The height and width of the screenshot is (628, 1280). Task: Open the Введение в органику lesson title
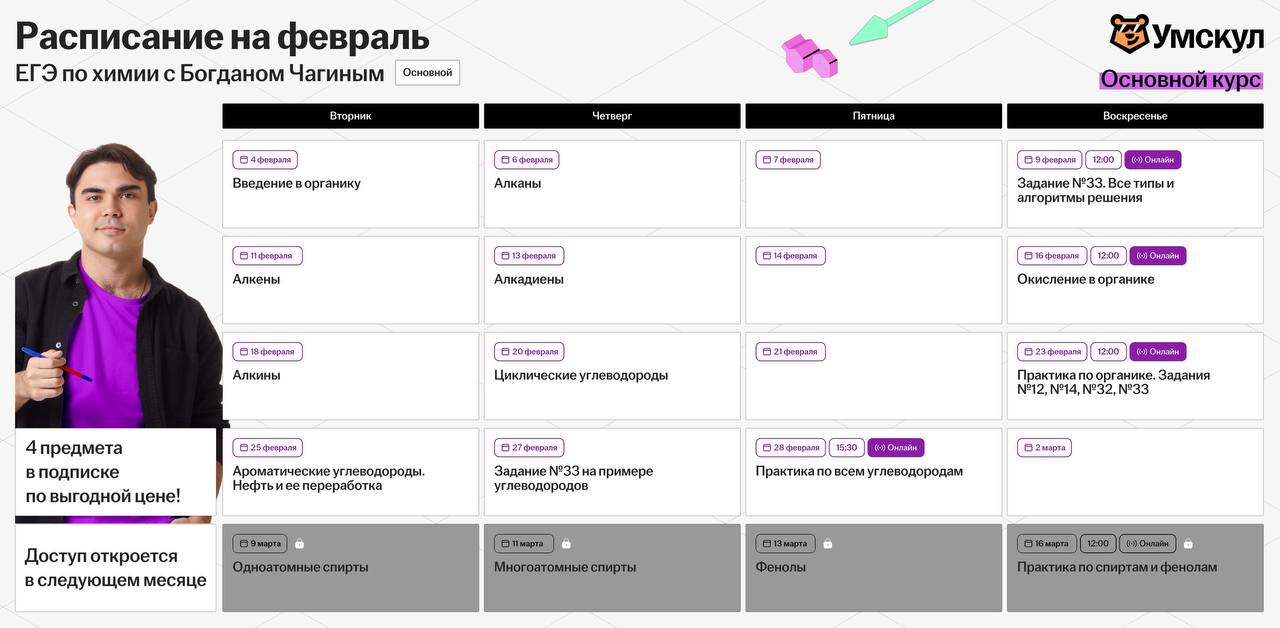[x=296, y=184]
